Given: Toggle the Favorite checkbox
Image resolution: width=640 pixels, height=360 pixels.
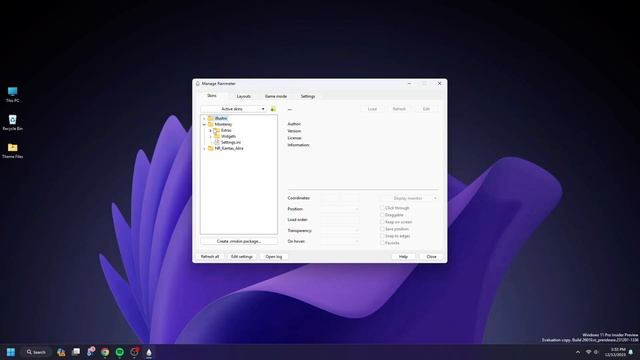Looking at the screenshot, I should 382,243.
